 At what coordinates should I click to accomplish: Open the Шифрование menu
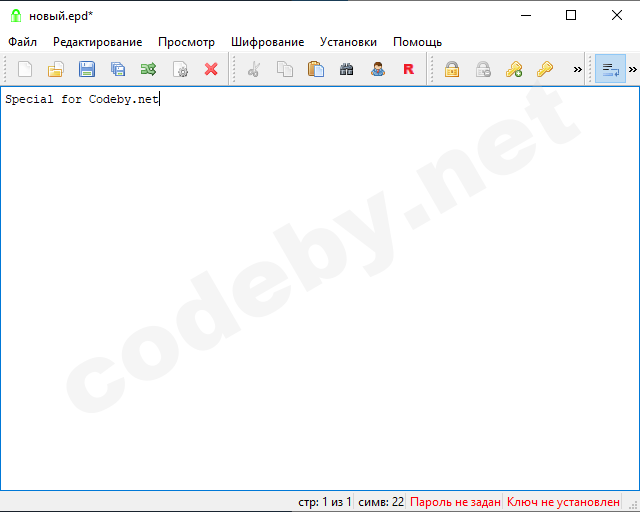[267, 42]
